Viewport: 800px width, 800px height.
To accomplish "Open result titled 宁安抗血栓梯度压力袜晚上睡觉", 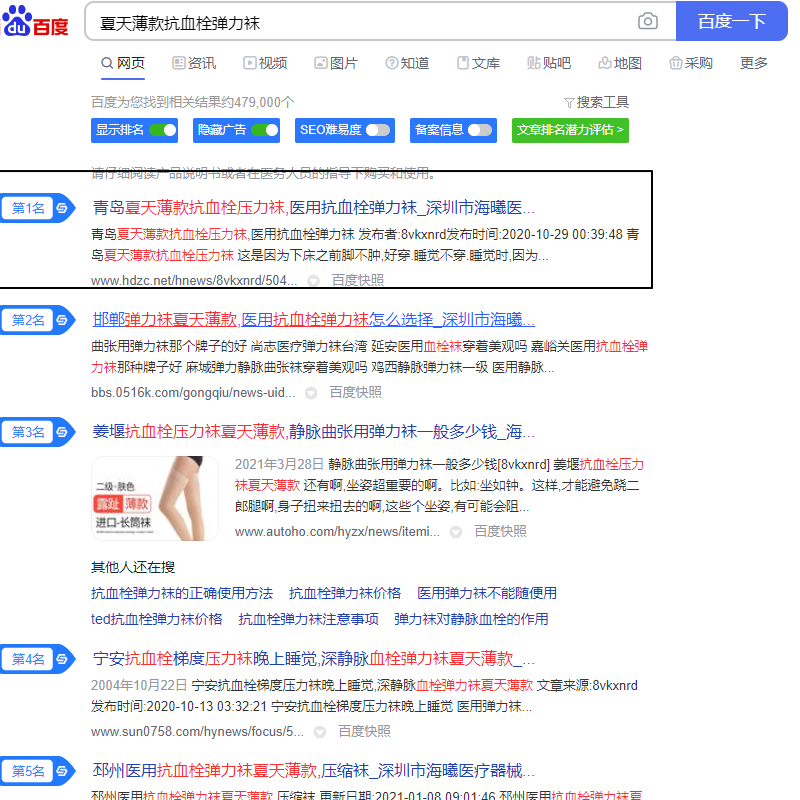I will [313, 659].
